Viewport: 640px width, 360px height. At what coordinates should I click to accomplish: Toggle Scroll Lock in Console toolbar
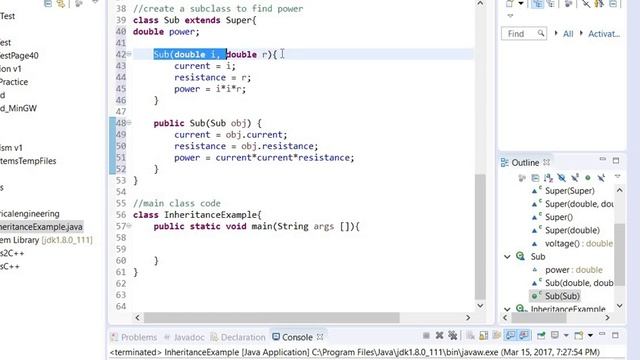pyautogui.click(x=484, y=336)
